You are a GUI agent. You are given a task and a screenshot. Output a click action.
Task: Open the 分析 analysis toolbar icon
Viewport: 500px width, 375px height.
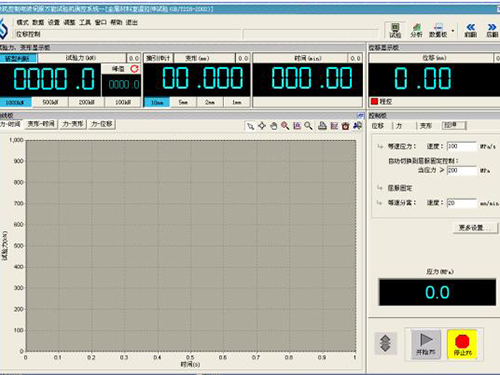point(416,30)
